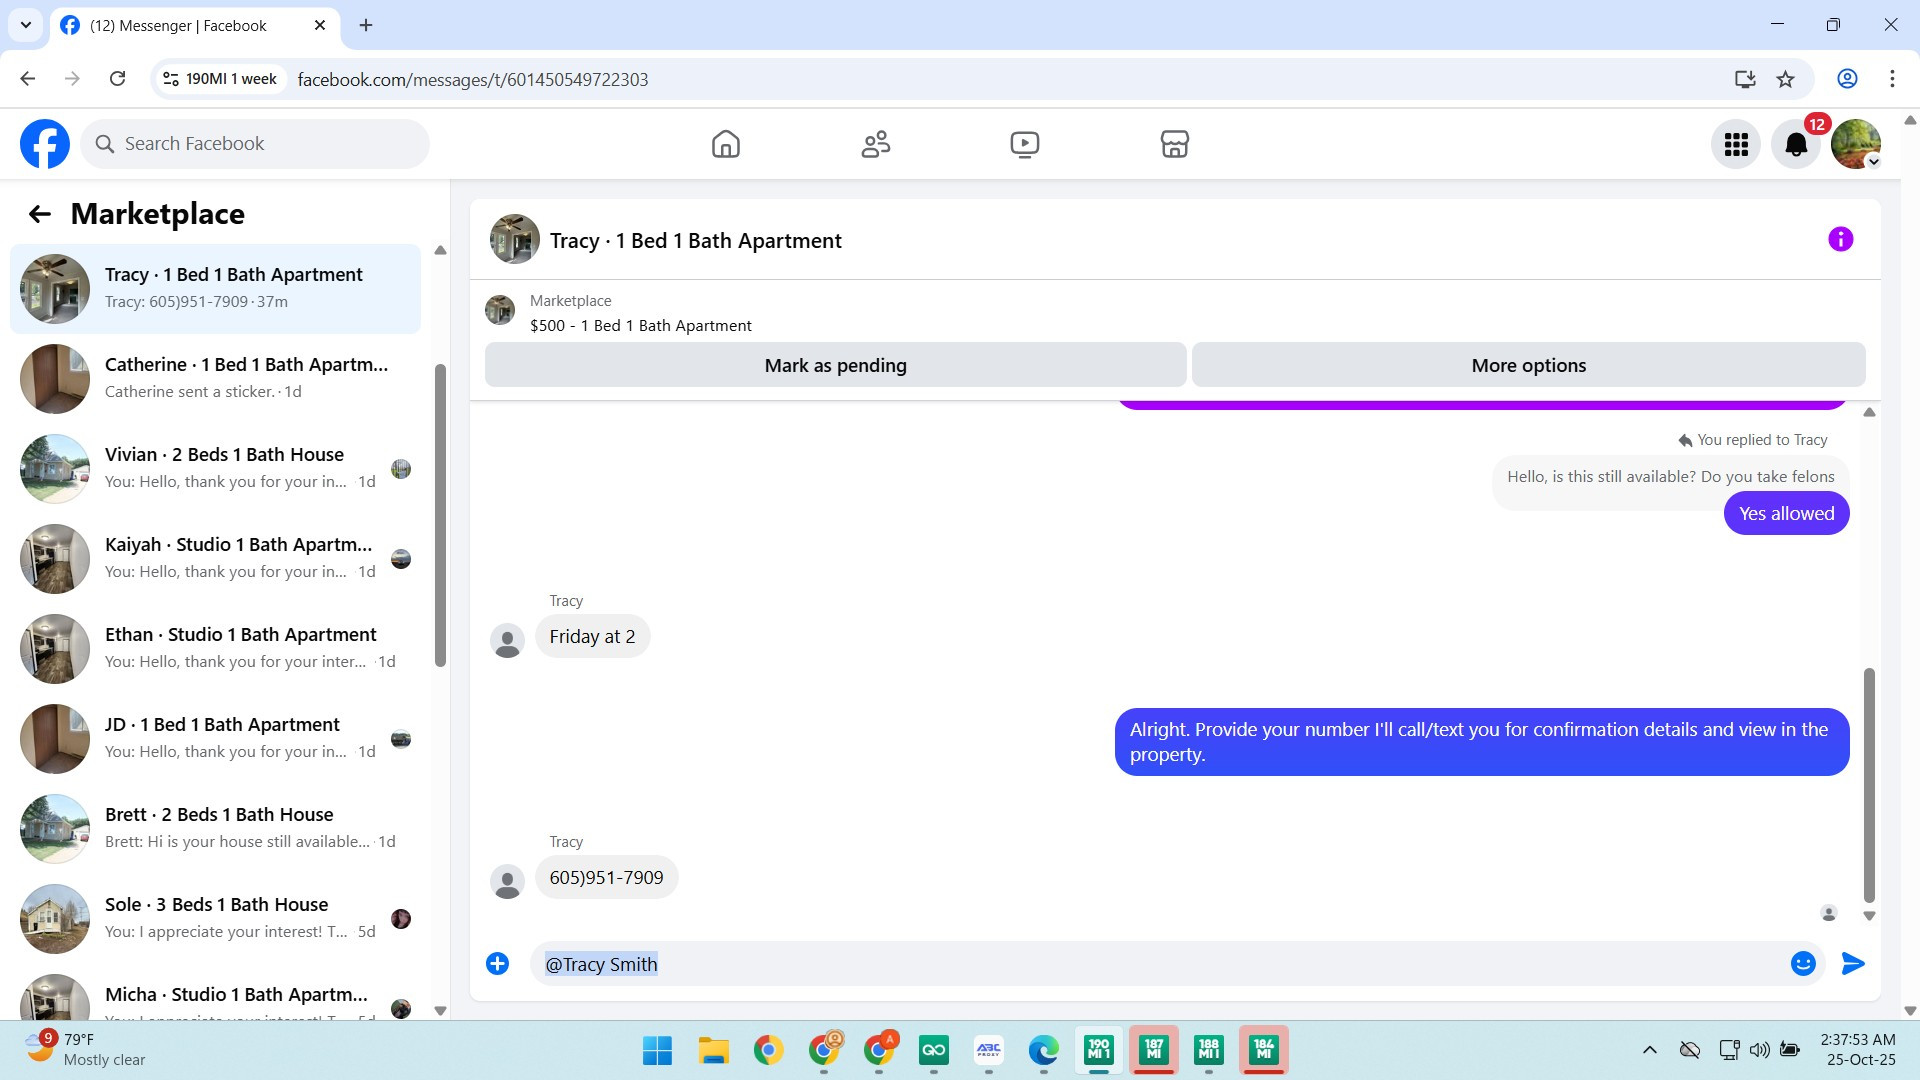Open the emoji picker
1920x1080 pixels.
tap(1803, 963)
